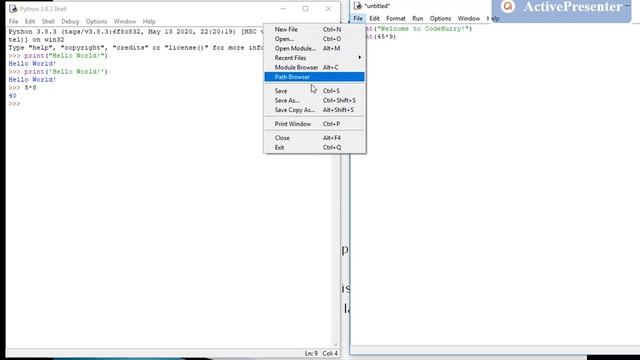Open Options menu in Python Shell window

coord(96,21)
